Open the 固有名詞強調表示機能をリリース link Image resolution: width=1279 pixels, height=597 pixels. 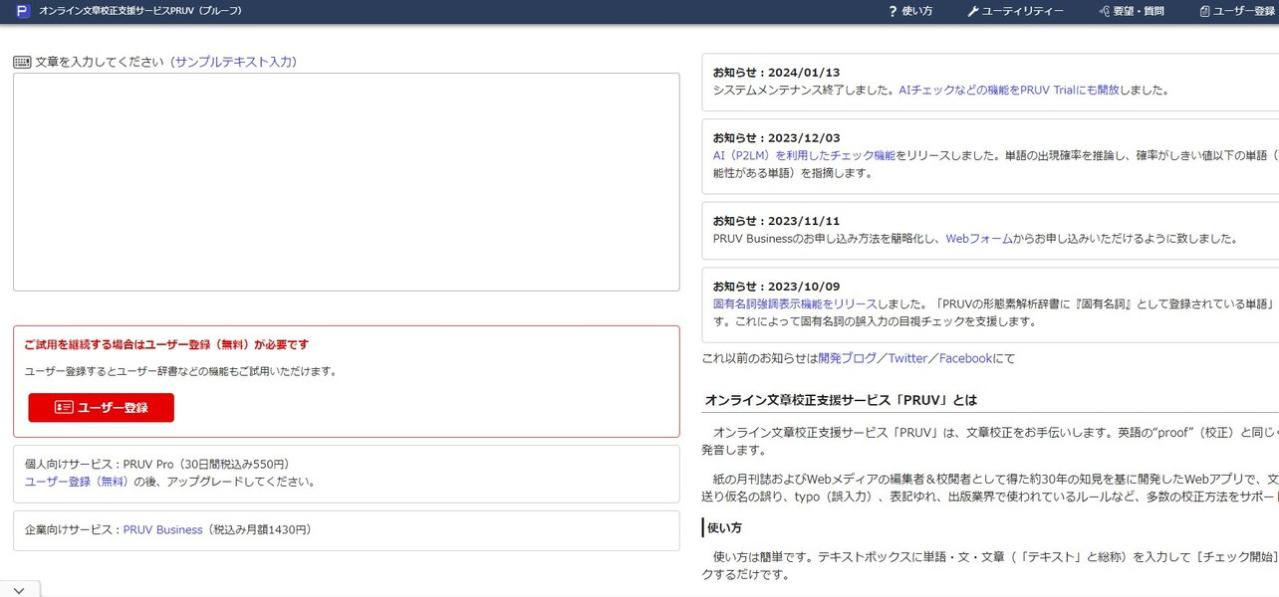(x=795, y=304)
